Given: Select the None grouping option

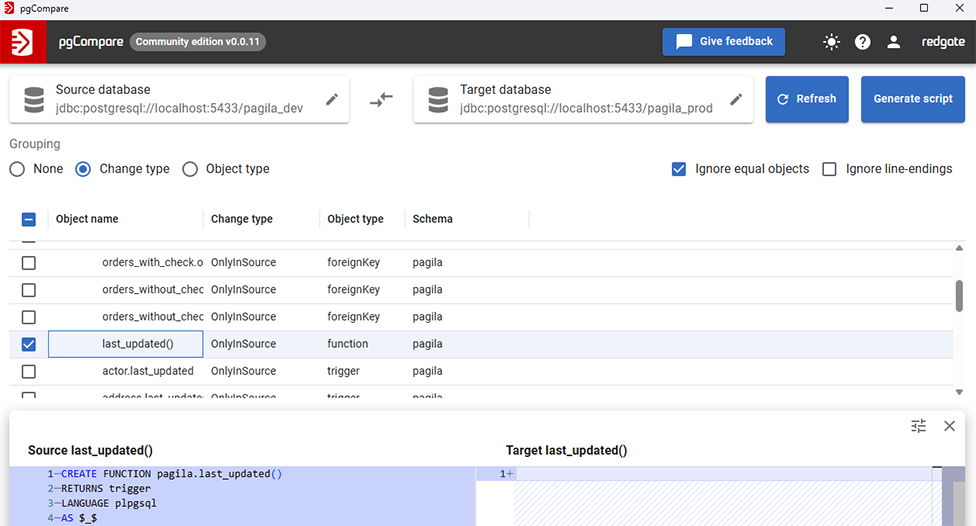Looking at the screenshot, I should click(x=18, y=169).
